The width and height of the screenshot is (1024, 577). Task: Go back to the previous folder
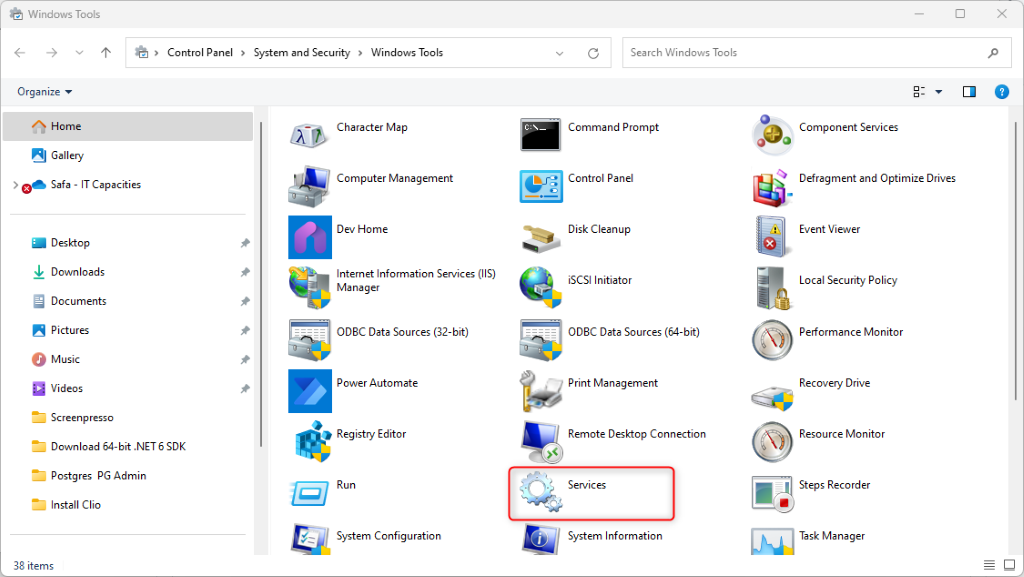20,53
